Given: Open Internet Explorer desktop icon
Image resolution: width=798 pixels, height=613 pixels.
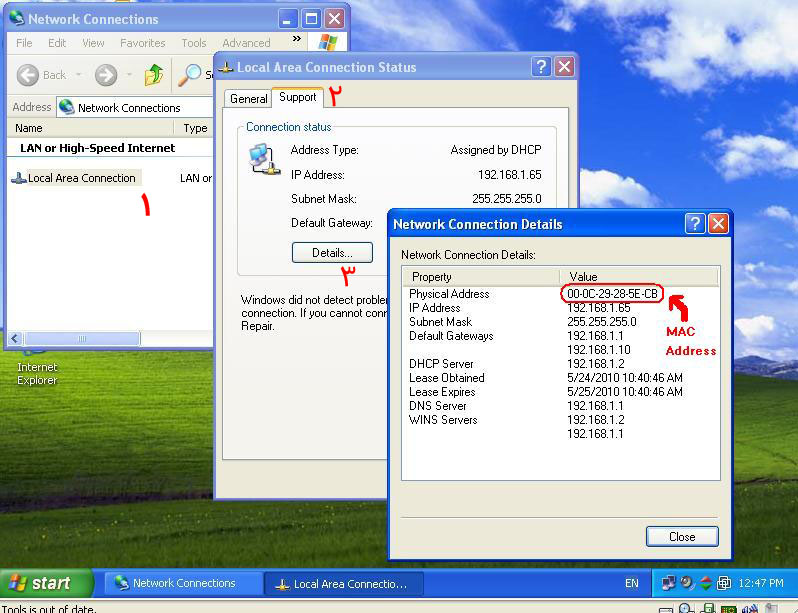Looking at the screenshot, I should click(x=37, y=367).
